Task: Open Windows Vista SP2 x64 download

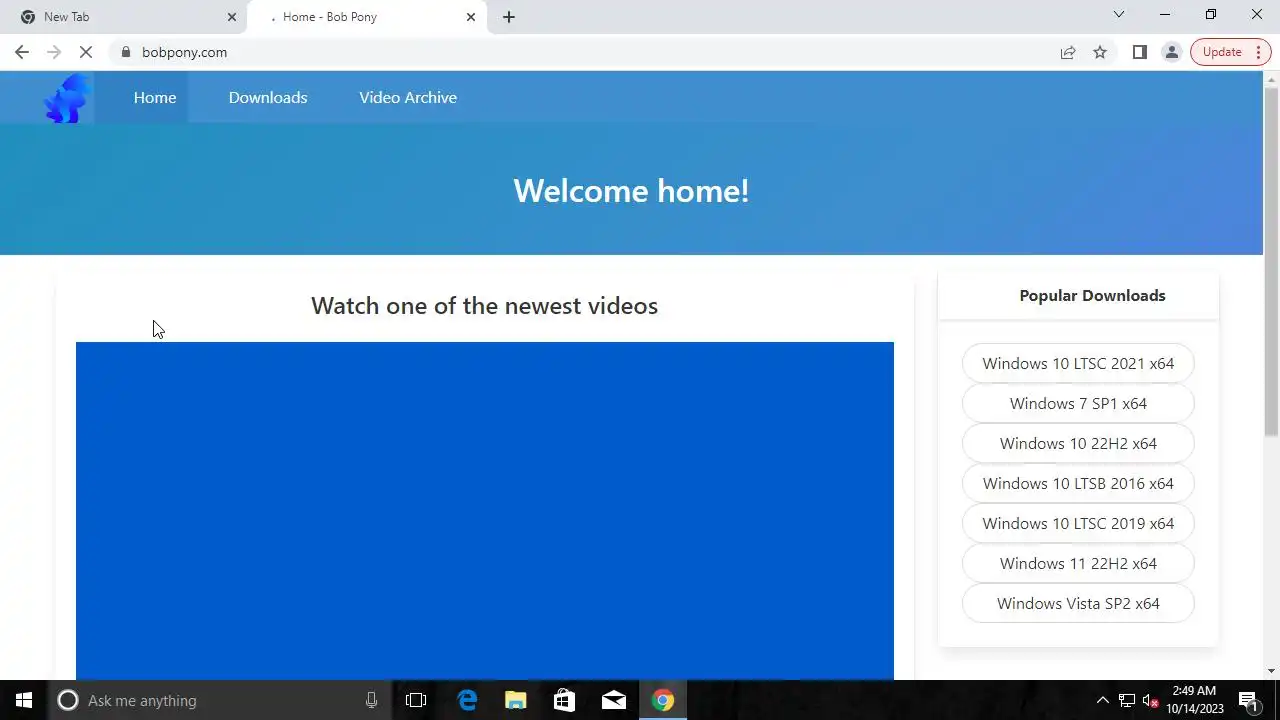Action: pyautogui.click(x=1078, y=604)
